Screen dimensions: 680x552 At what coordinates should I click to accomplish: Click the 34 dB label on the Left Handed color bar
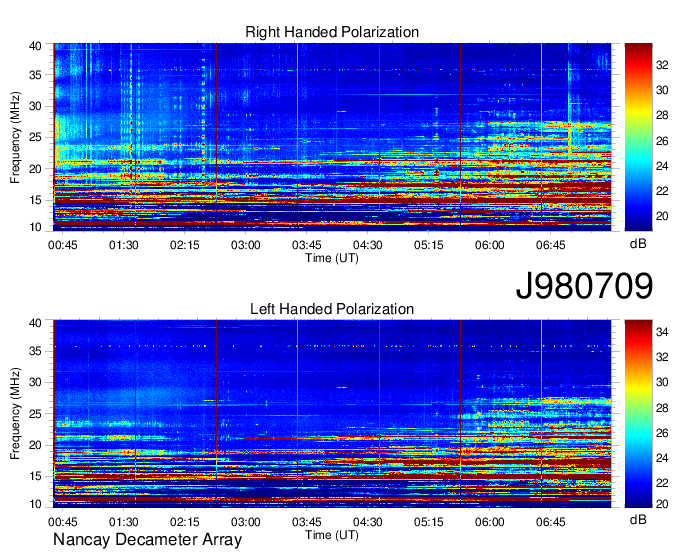[x=662, y=333]
